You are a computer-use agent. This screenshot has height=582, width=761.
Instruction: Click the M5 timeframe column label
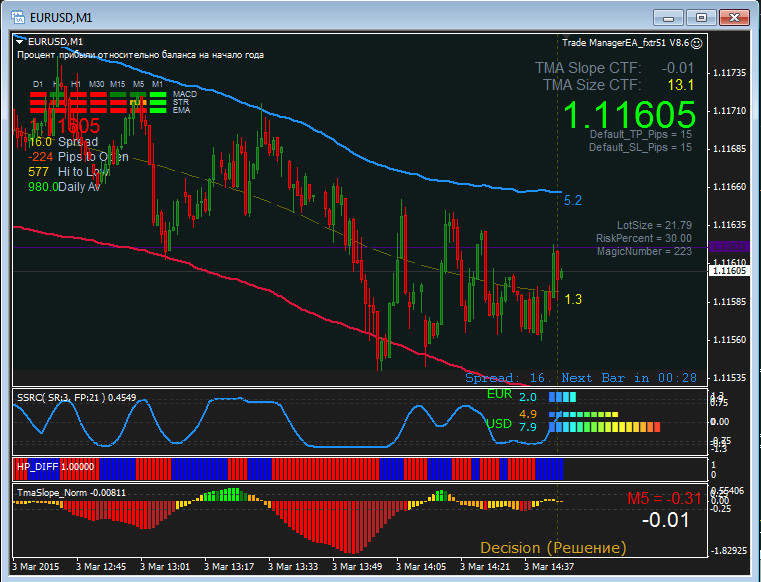click(x=138, y=84)
